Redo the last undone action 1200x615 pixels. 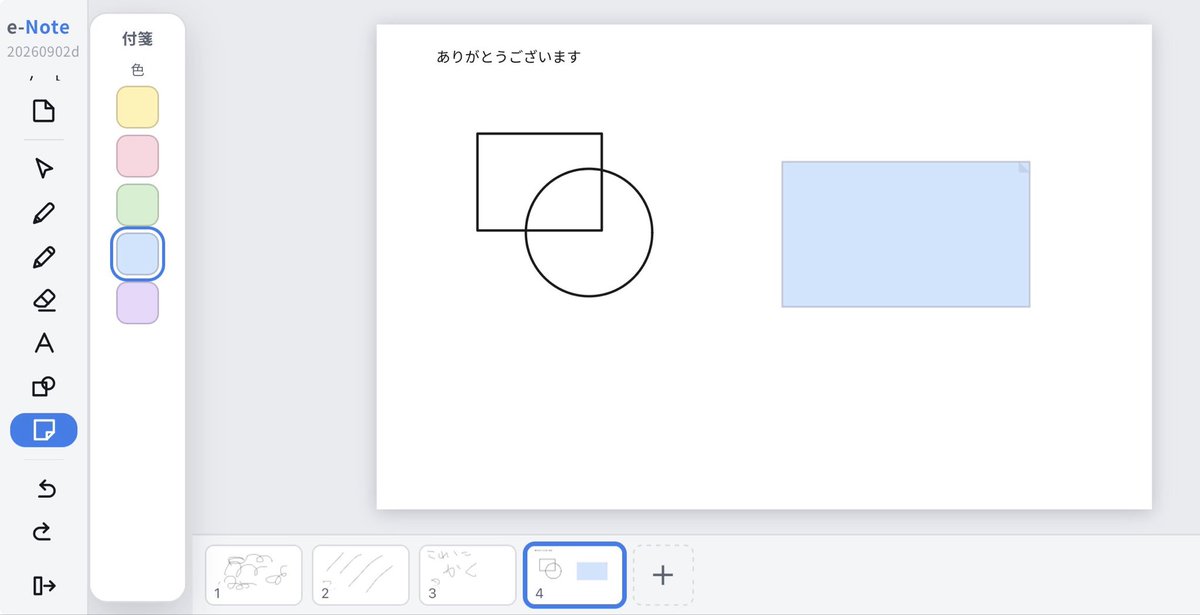coord(43,532)
